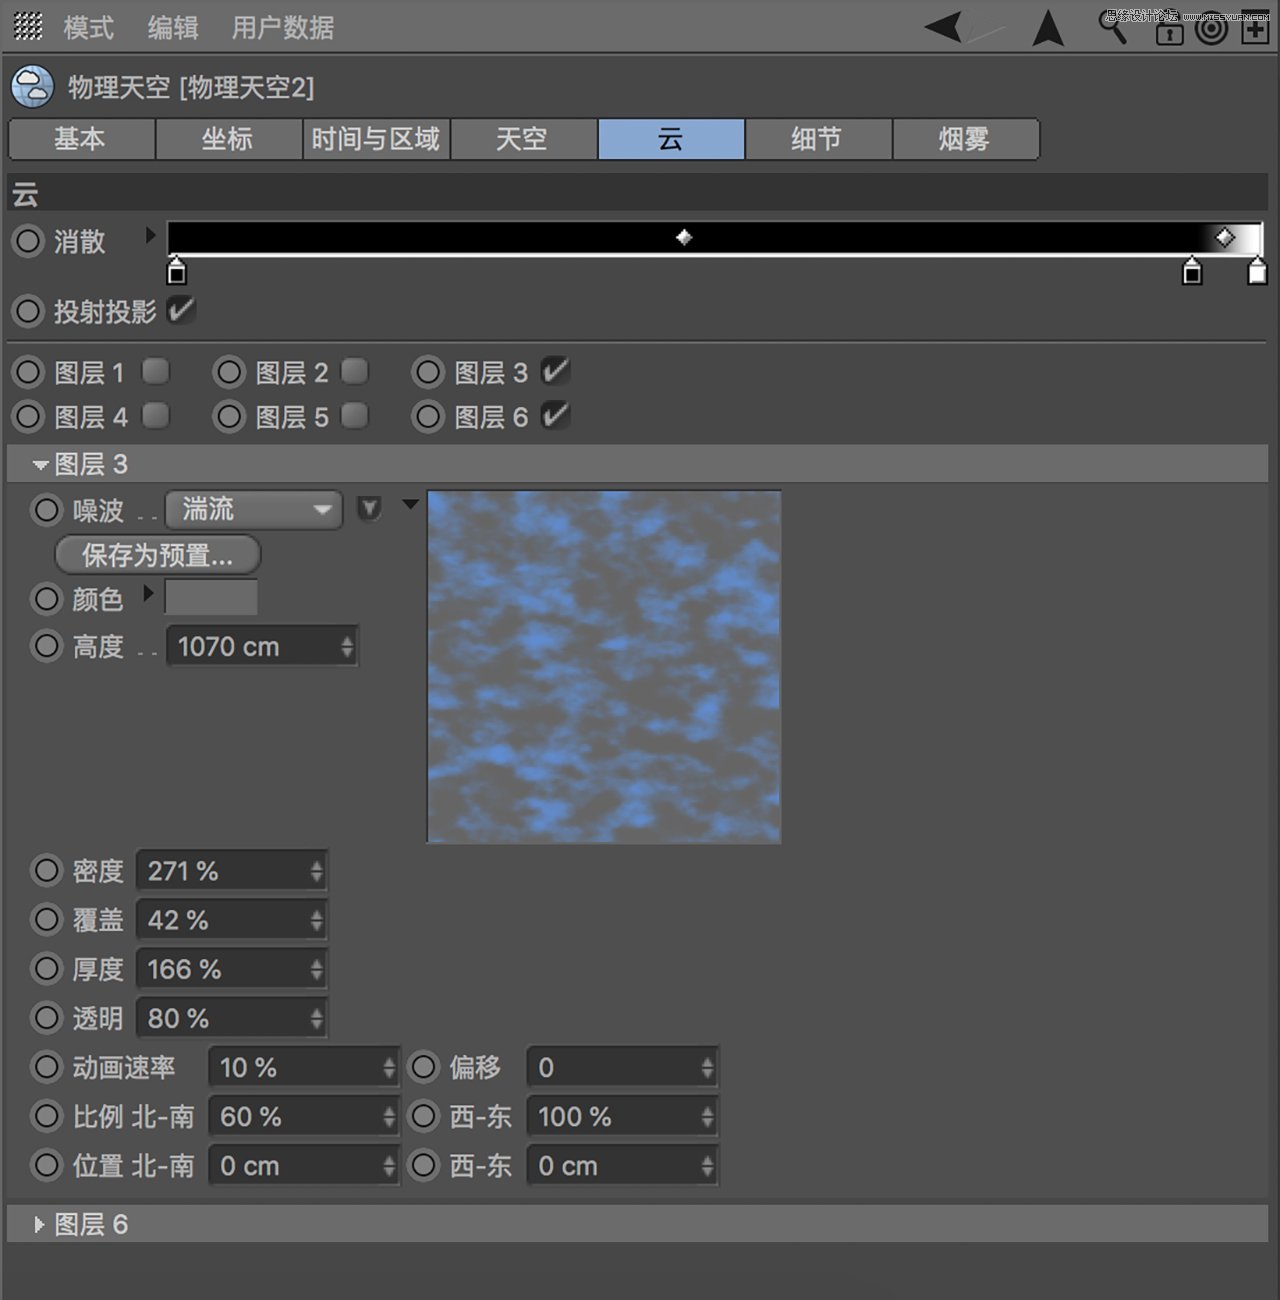The height and width of the screenshot is (1300, 1280).
Task: Click the cloud noise preview thumbnail
Action: pos(604,665)
